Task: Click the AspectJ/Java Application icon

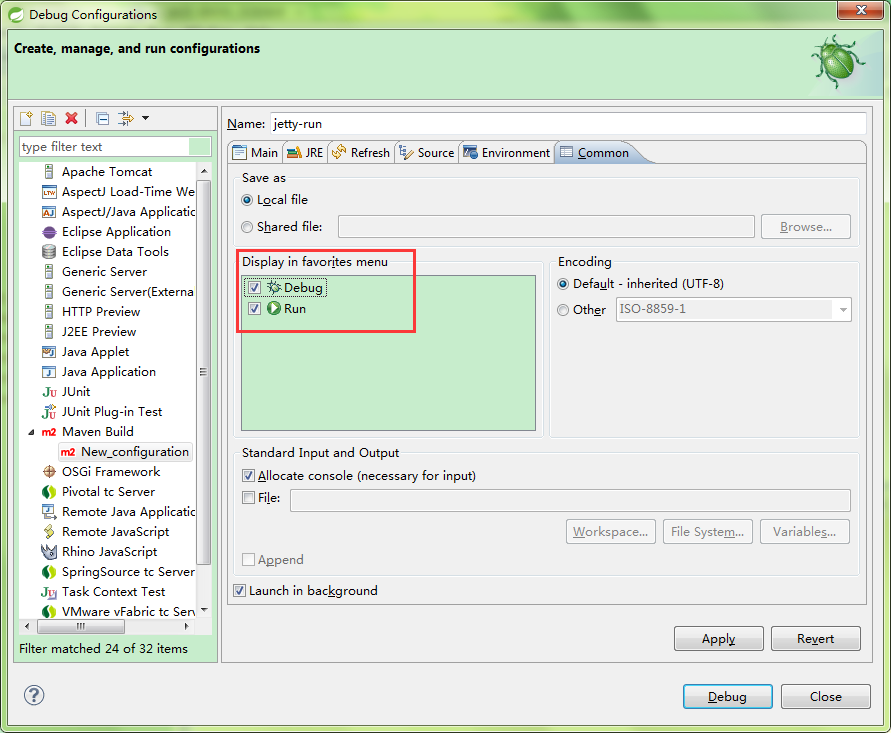Action: (x=49, y=212)
